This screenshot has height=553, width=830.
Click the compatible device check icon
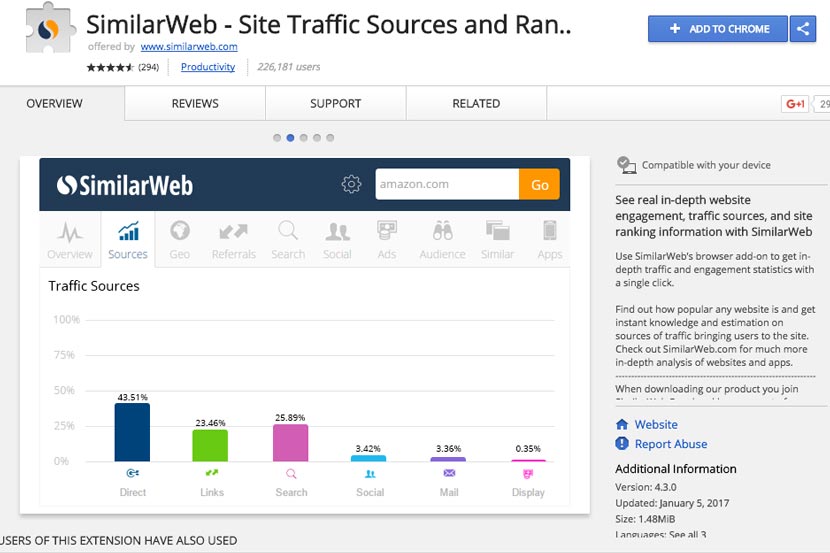click(627, 165)
